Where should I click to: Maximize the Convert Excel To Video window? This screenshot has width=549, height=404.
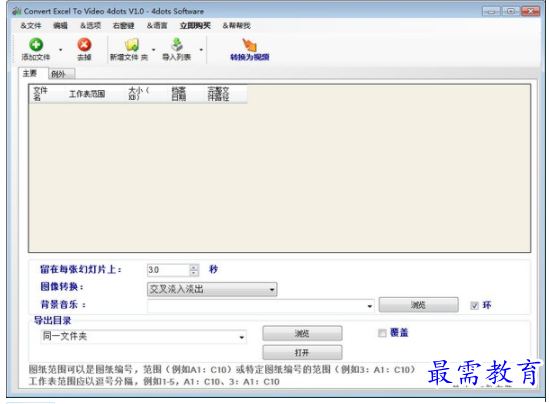tap(510, 11)
